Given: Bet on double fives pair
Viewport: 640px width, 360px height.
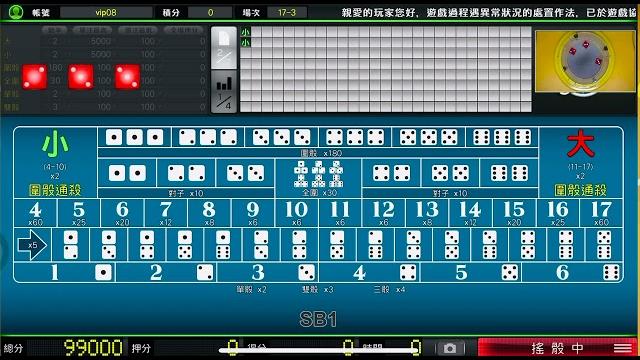Looking at the screenshot, I should (450, 173).
